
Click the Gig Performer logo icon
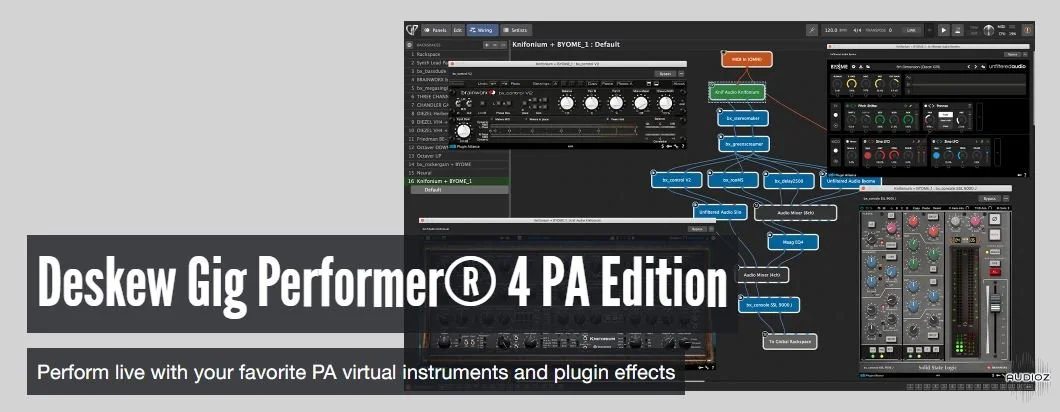coord(412,30)
